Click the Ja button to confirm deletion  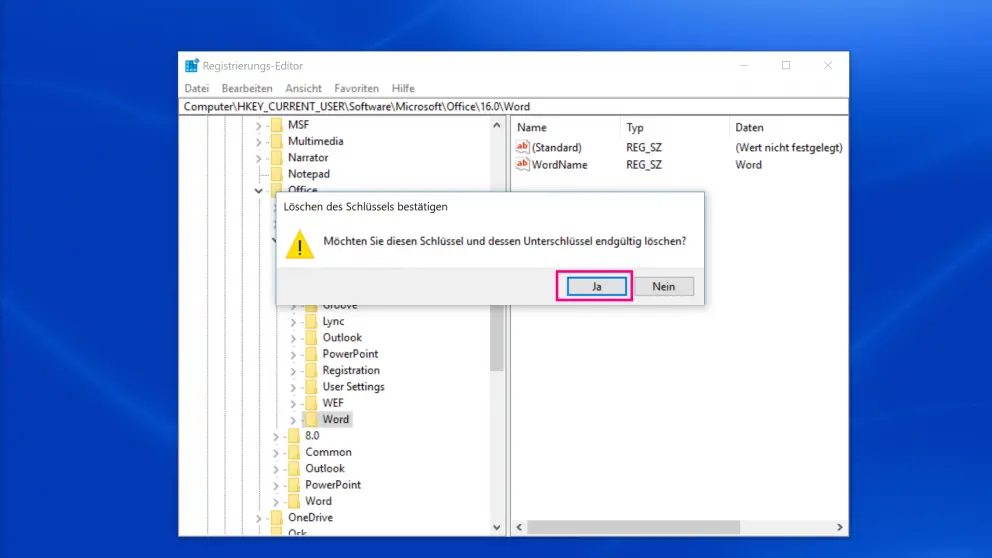(596, 286)
